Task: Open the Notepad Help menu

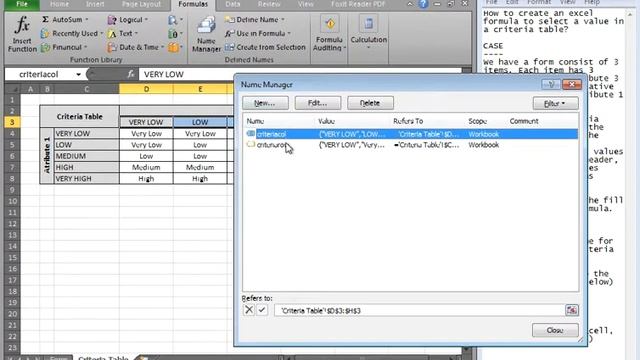Action: pos(592,2)
